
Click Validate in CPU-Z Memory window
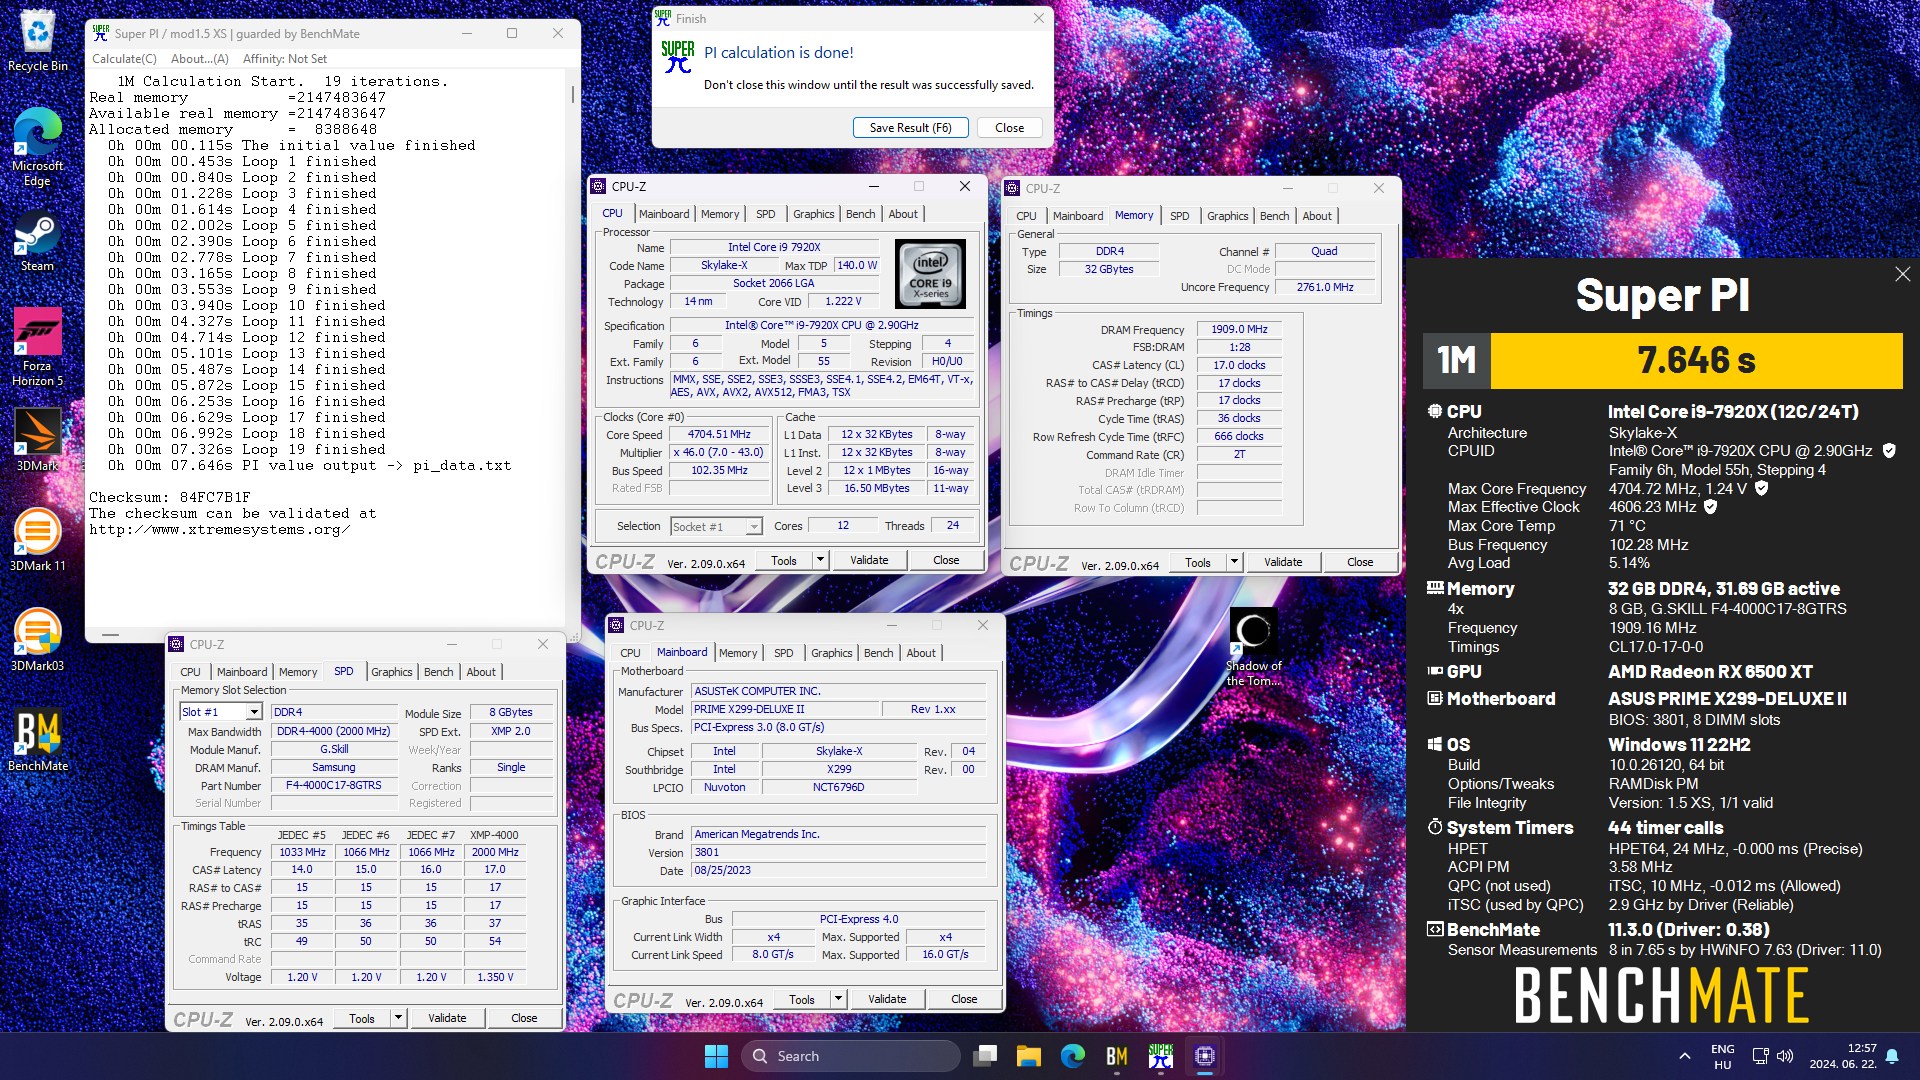[1283, 562]
